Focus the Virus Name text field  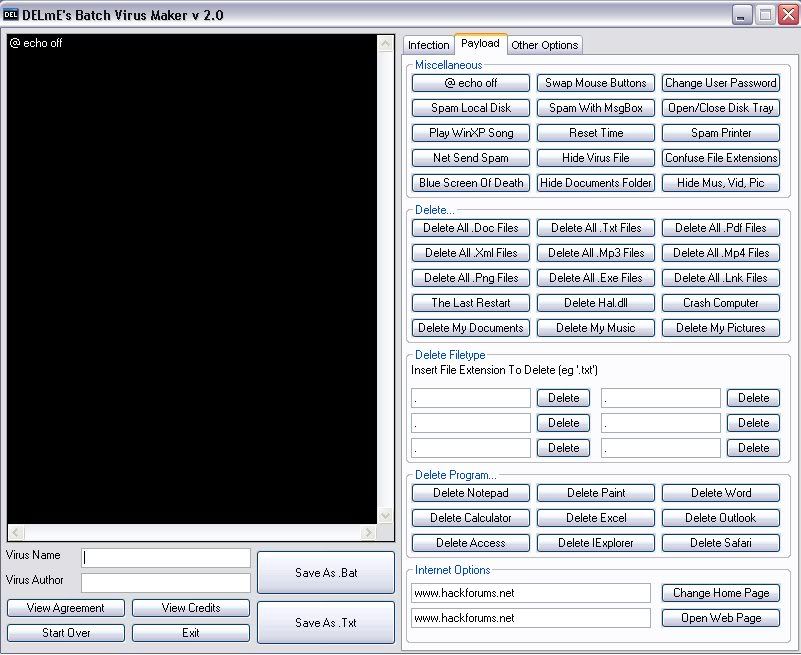[x=166, y=558]
